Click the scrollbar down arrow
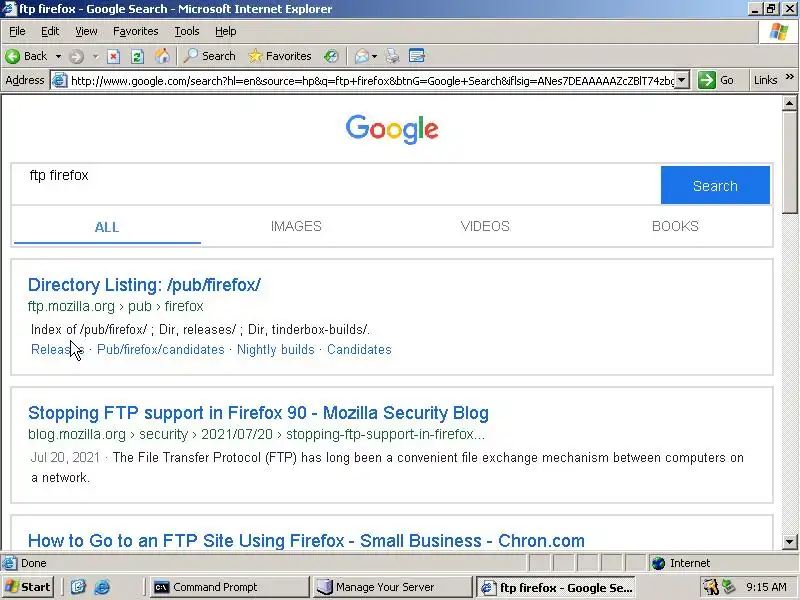 789,541
